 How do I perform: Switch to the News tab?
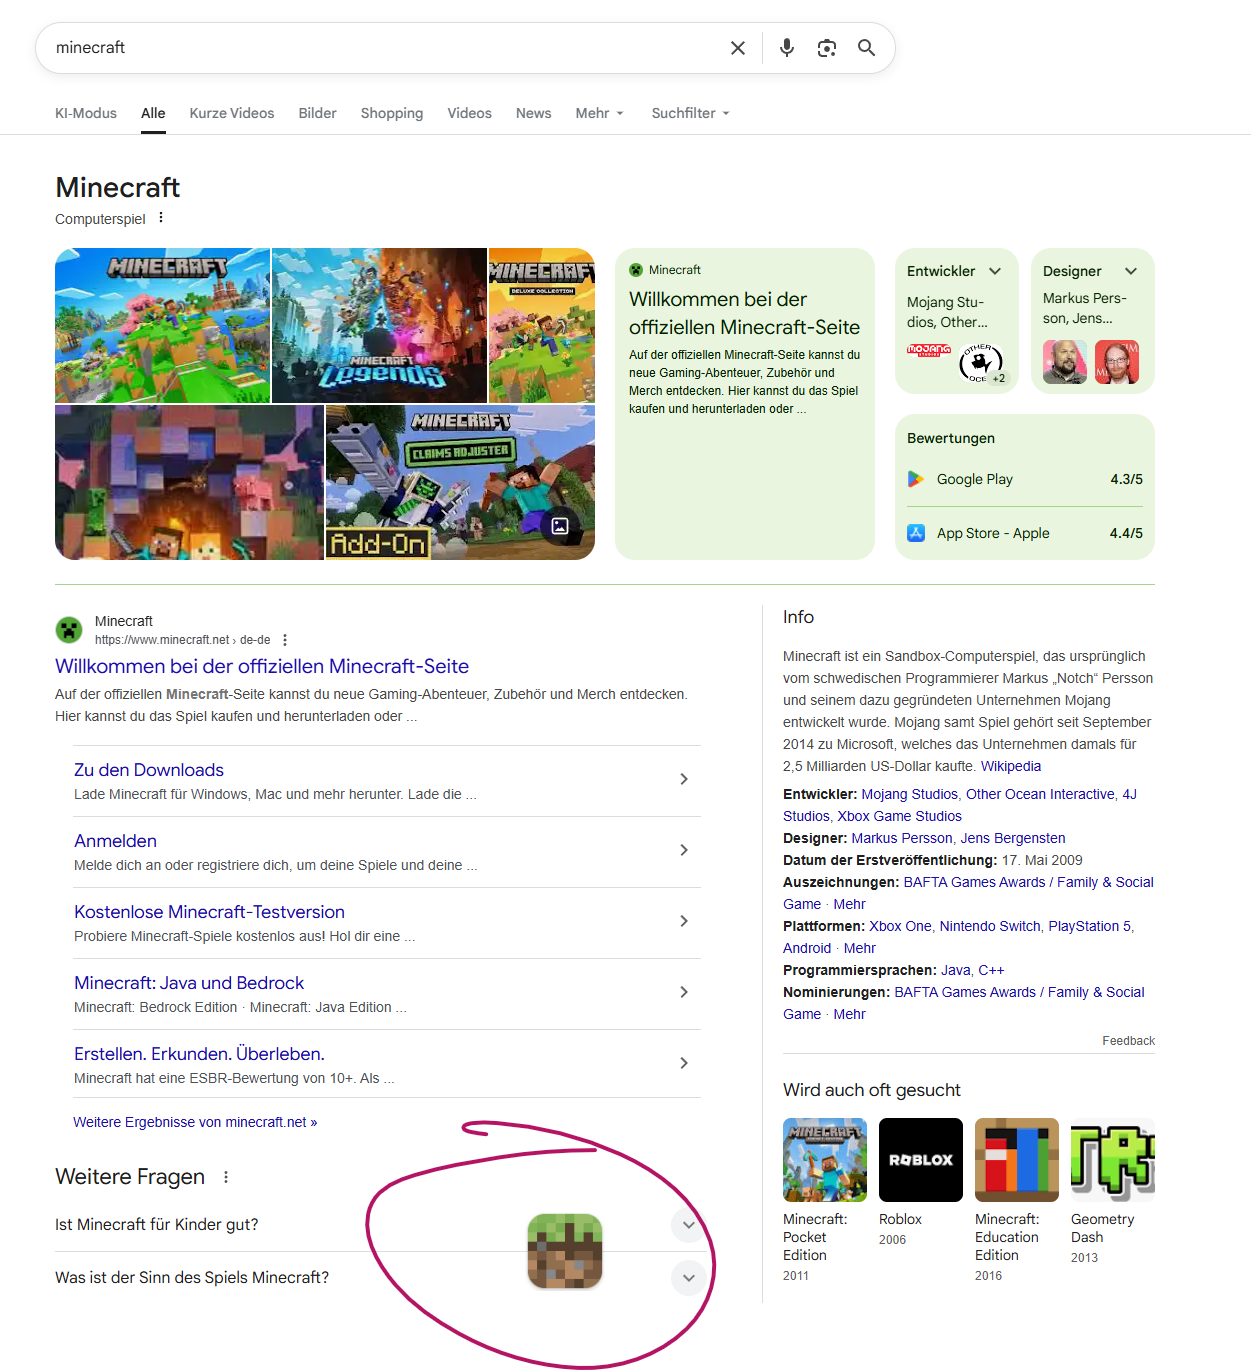[x=533, y=113]
